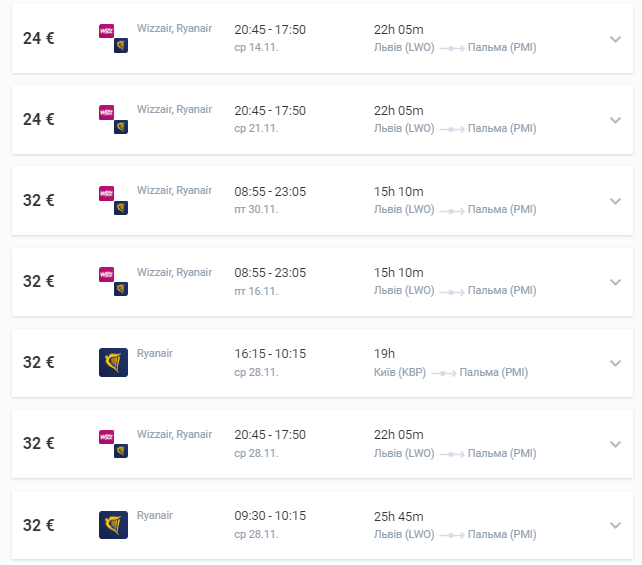Image resolution: width=642 pixels, height=565 pixels.
Task: Expand the 20:45 flight on 28.11
Action: click(x=615, y=444)
